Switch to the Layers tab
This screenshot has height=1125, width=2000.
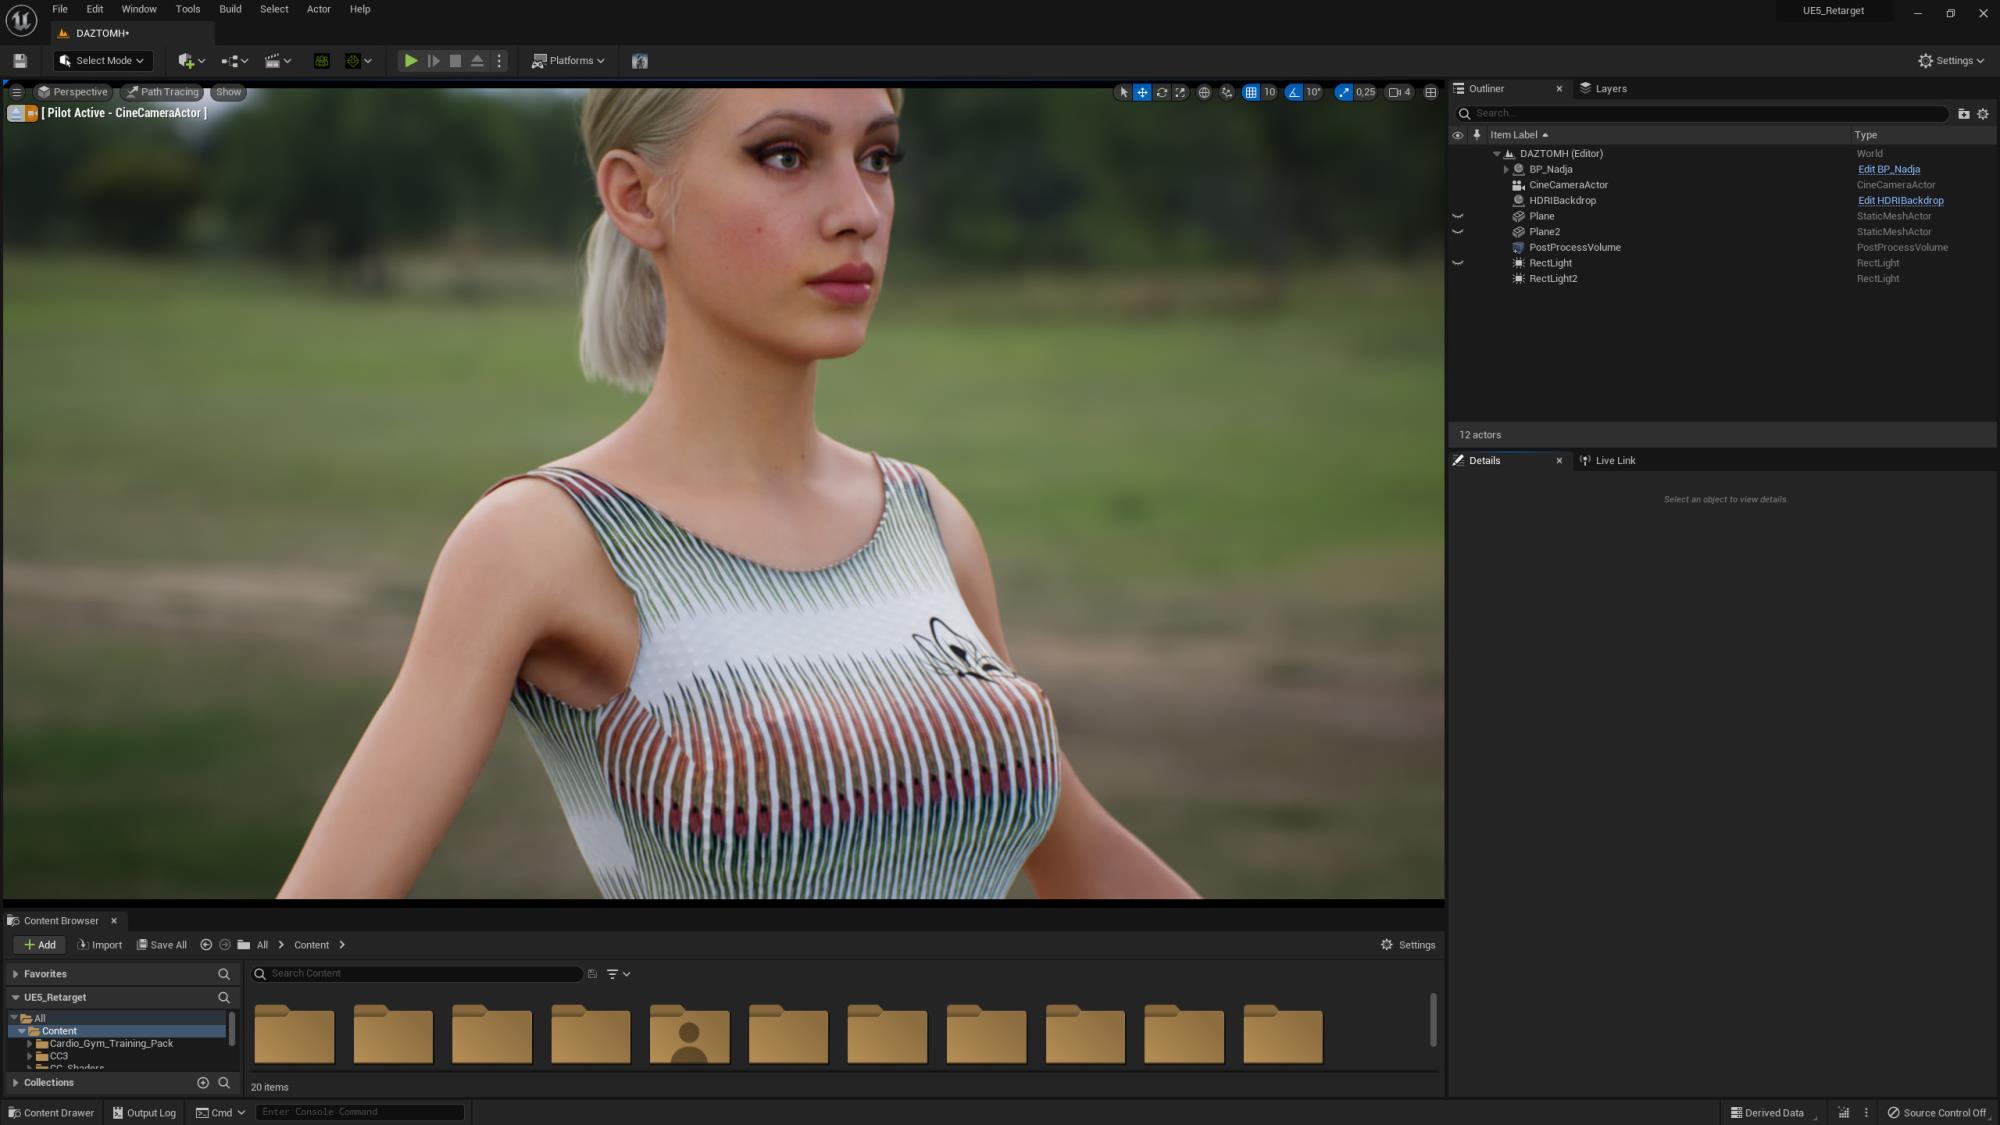click(1603, 89)
